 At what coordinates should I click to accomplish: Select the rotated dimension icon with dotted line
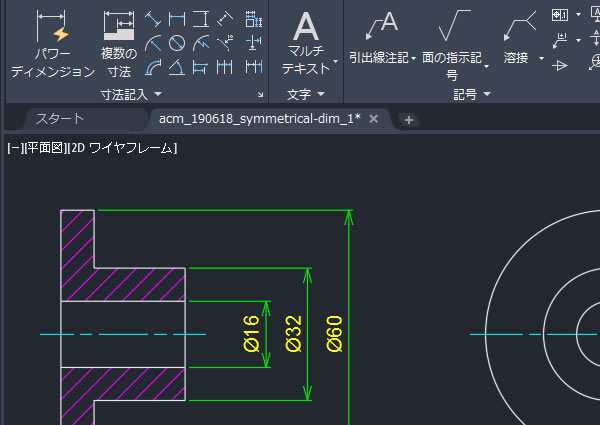point(225,19)
